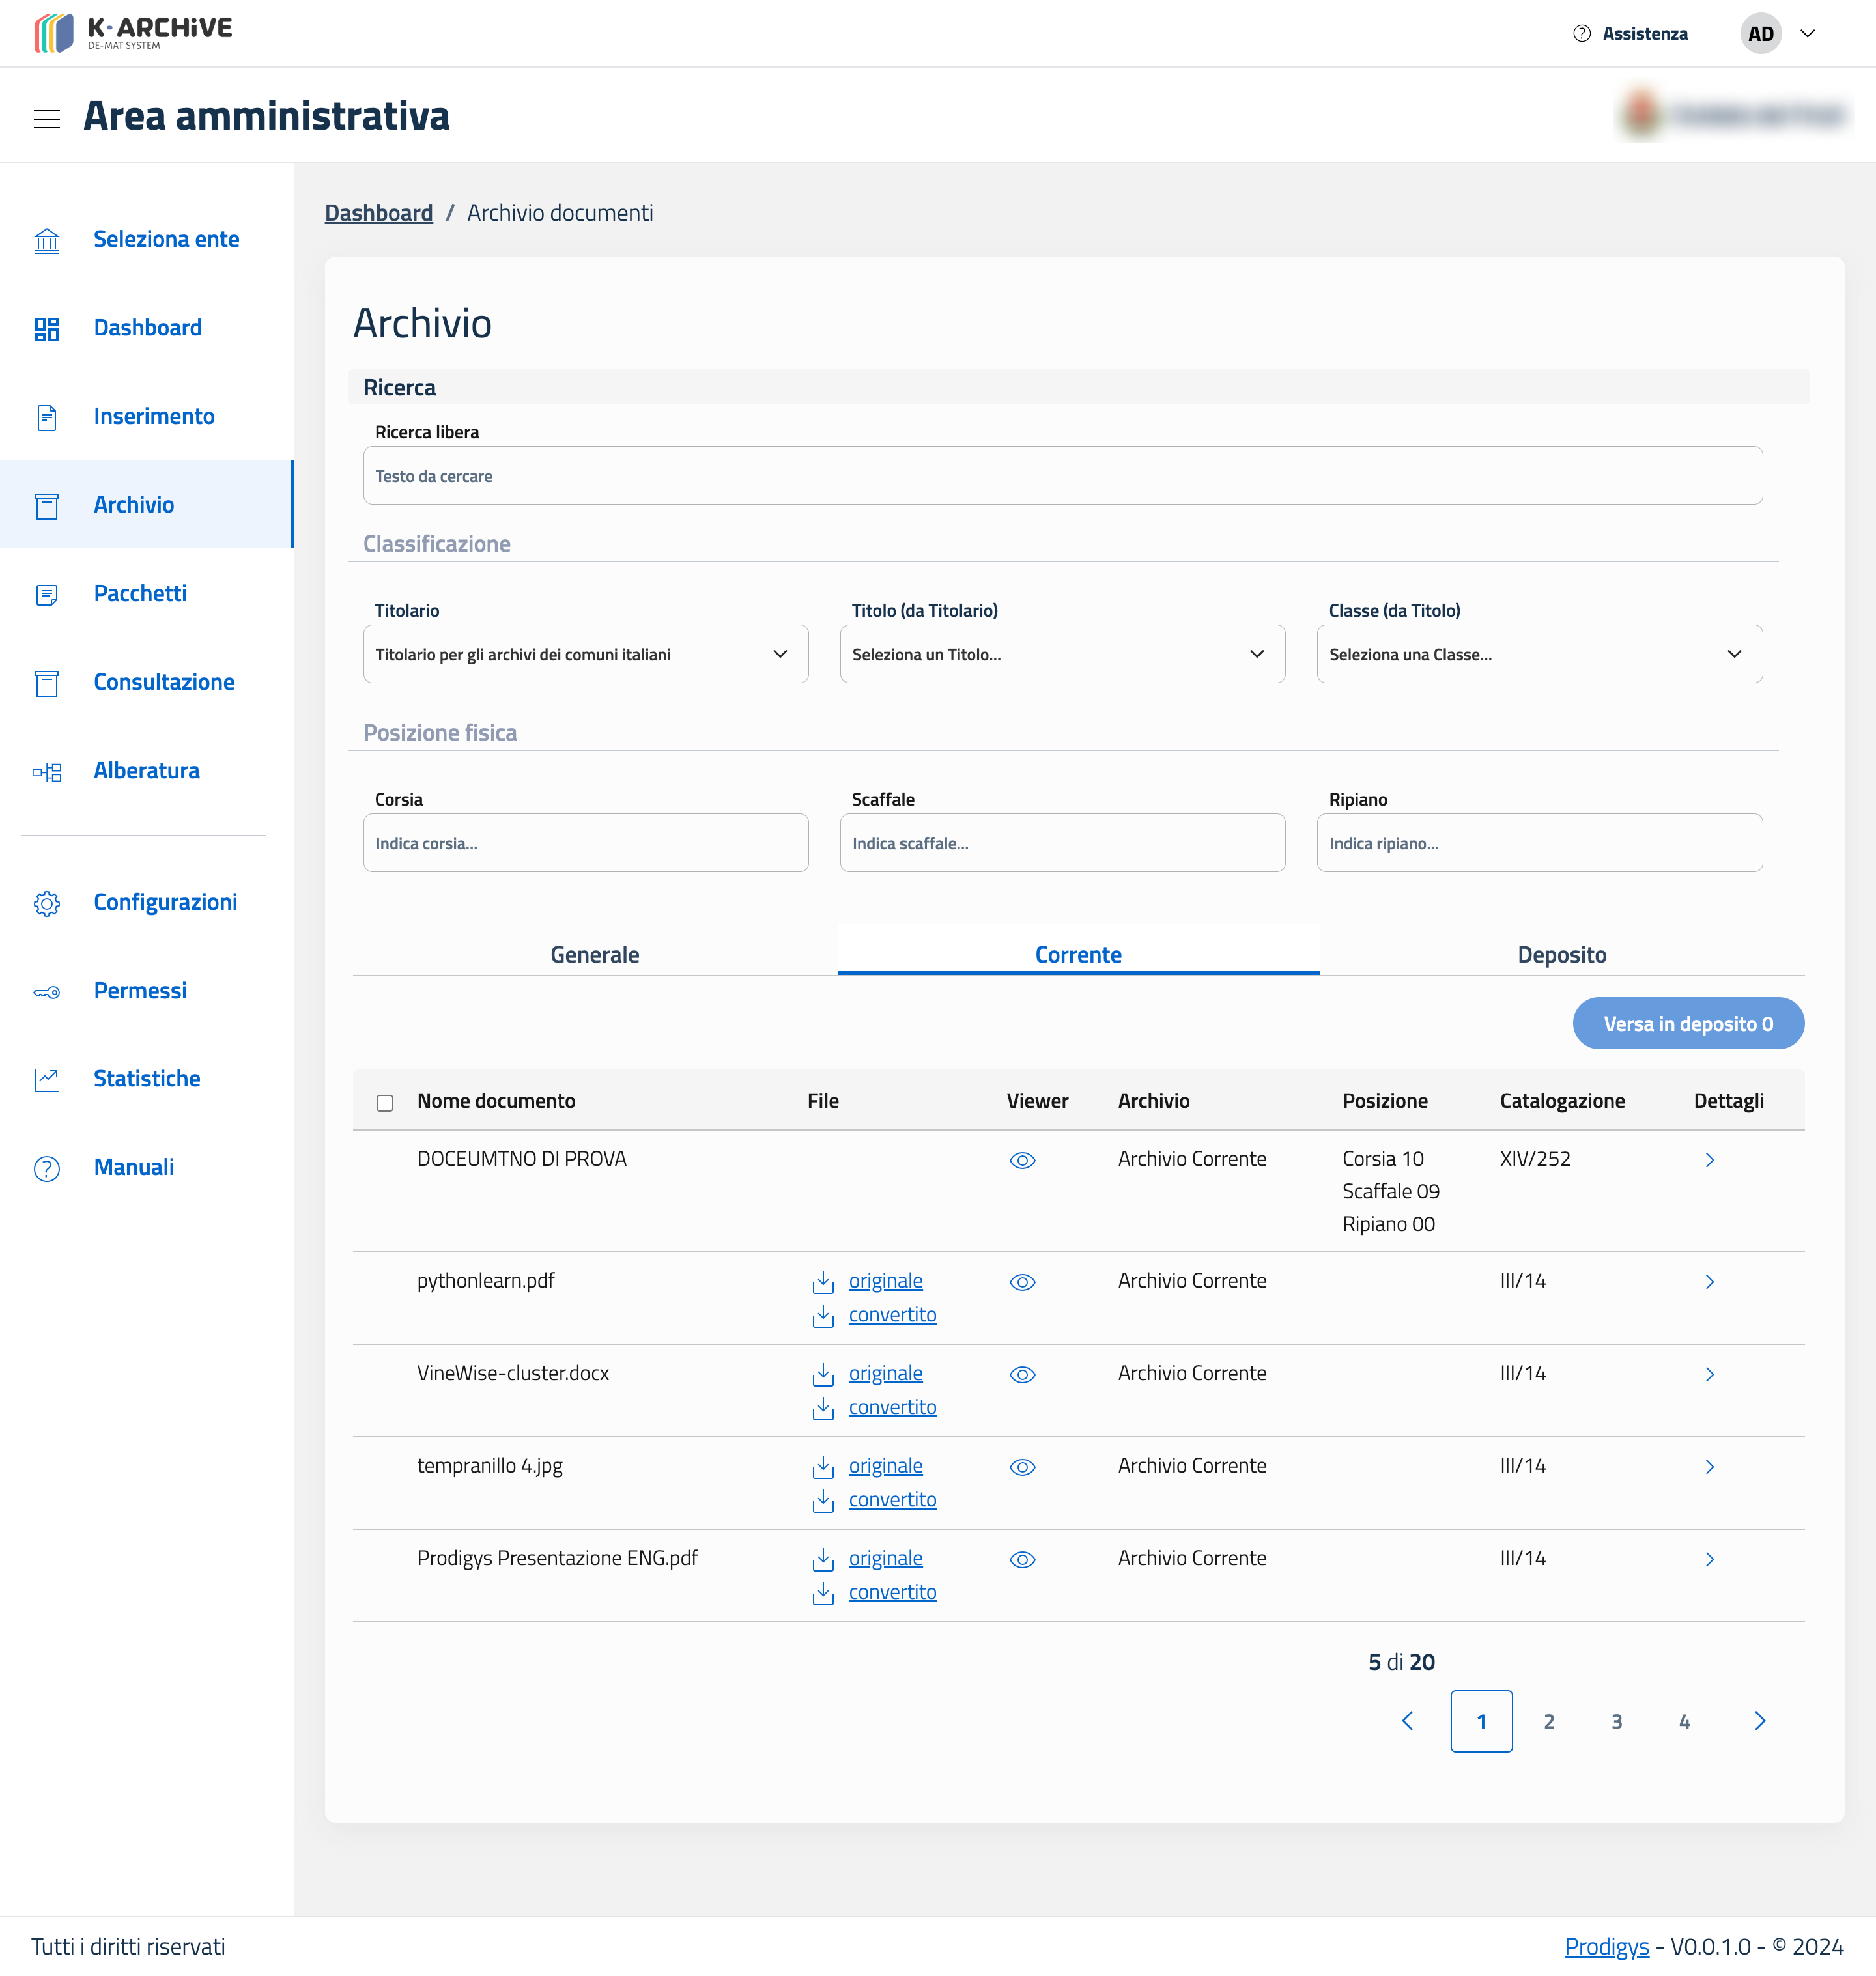Click the Versa in deposito button
Viewport: 1876px width, 1976px height.
[1687, 1023]
